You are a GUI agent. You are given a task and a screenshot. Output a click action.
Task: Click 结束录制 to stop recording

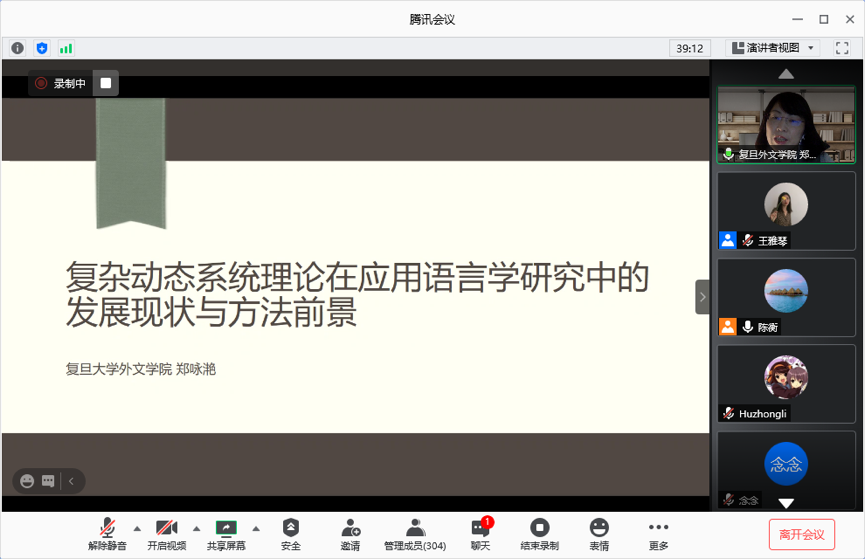pos(539,534)
